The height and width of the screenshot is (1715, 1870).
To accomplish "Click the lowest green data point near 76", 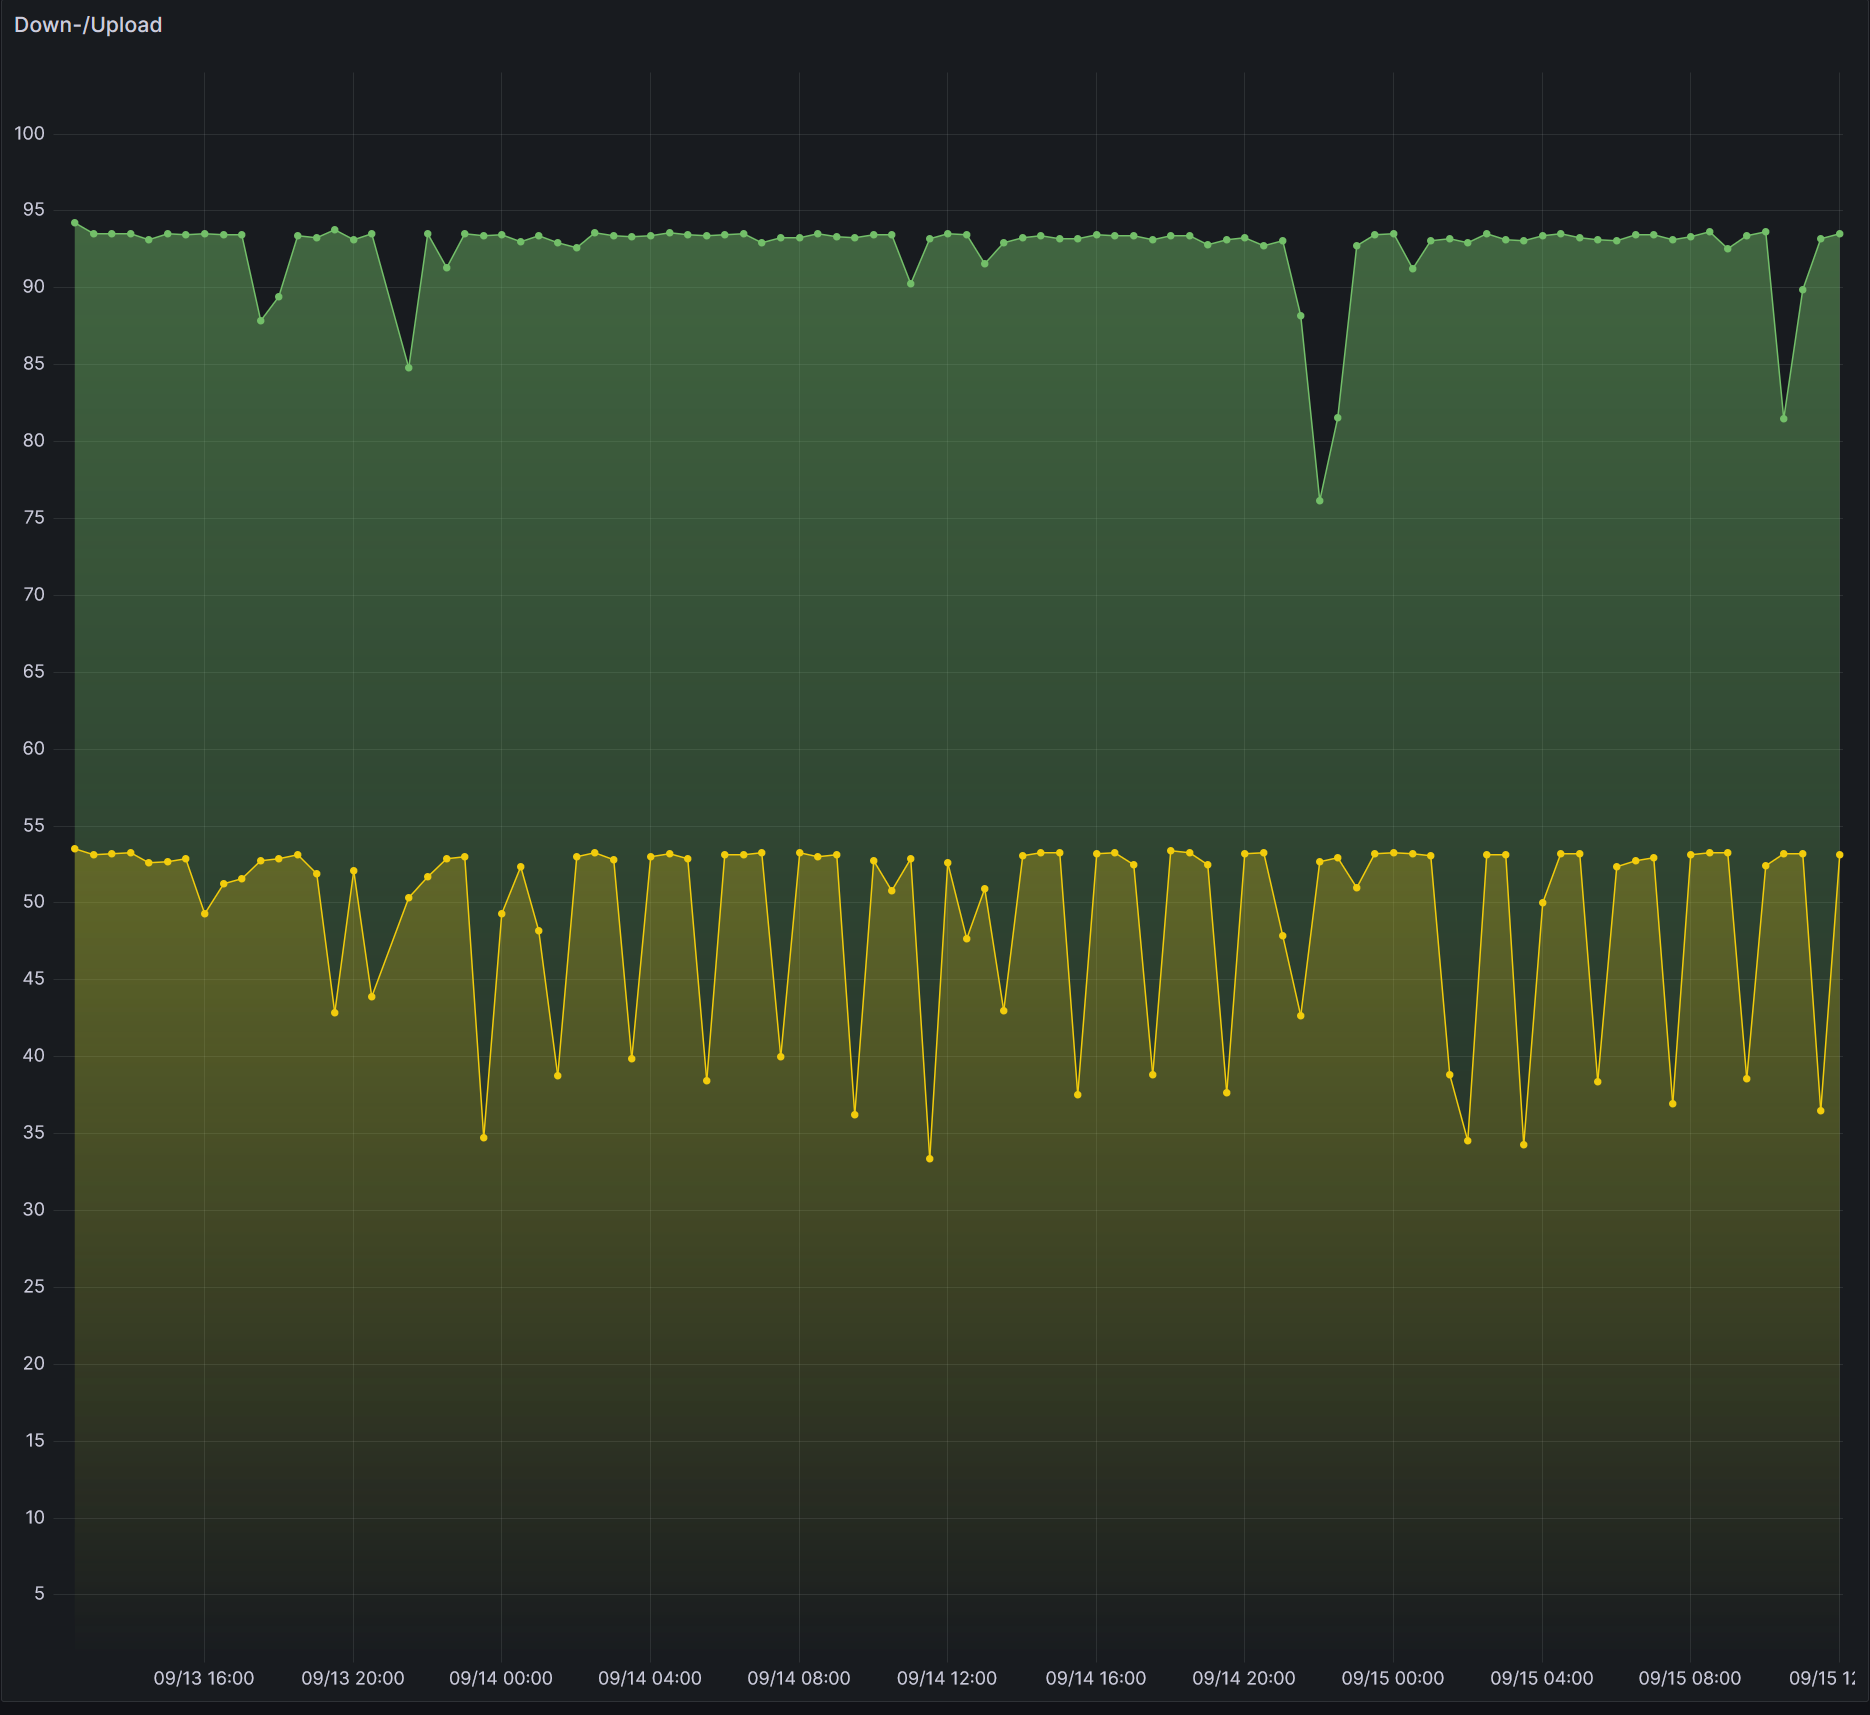I will [1320, 501].
